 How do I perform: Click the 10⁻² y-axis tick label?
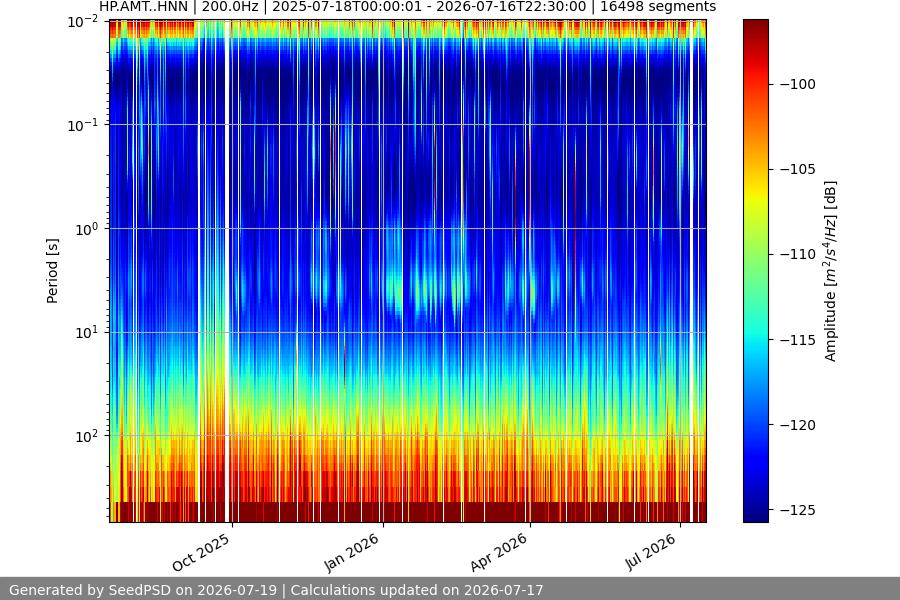pos(83,22)
